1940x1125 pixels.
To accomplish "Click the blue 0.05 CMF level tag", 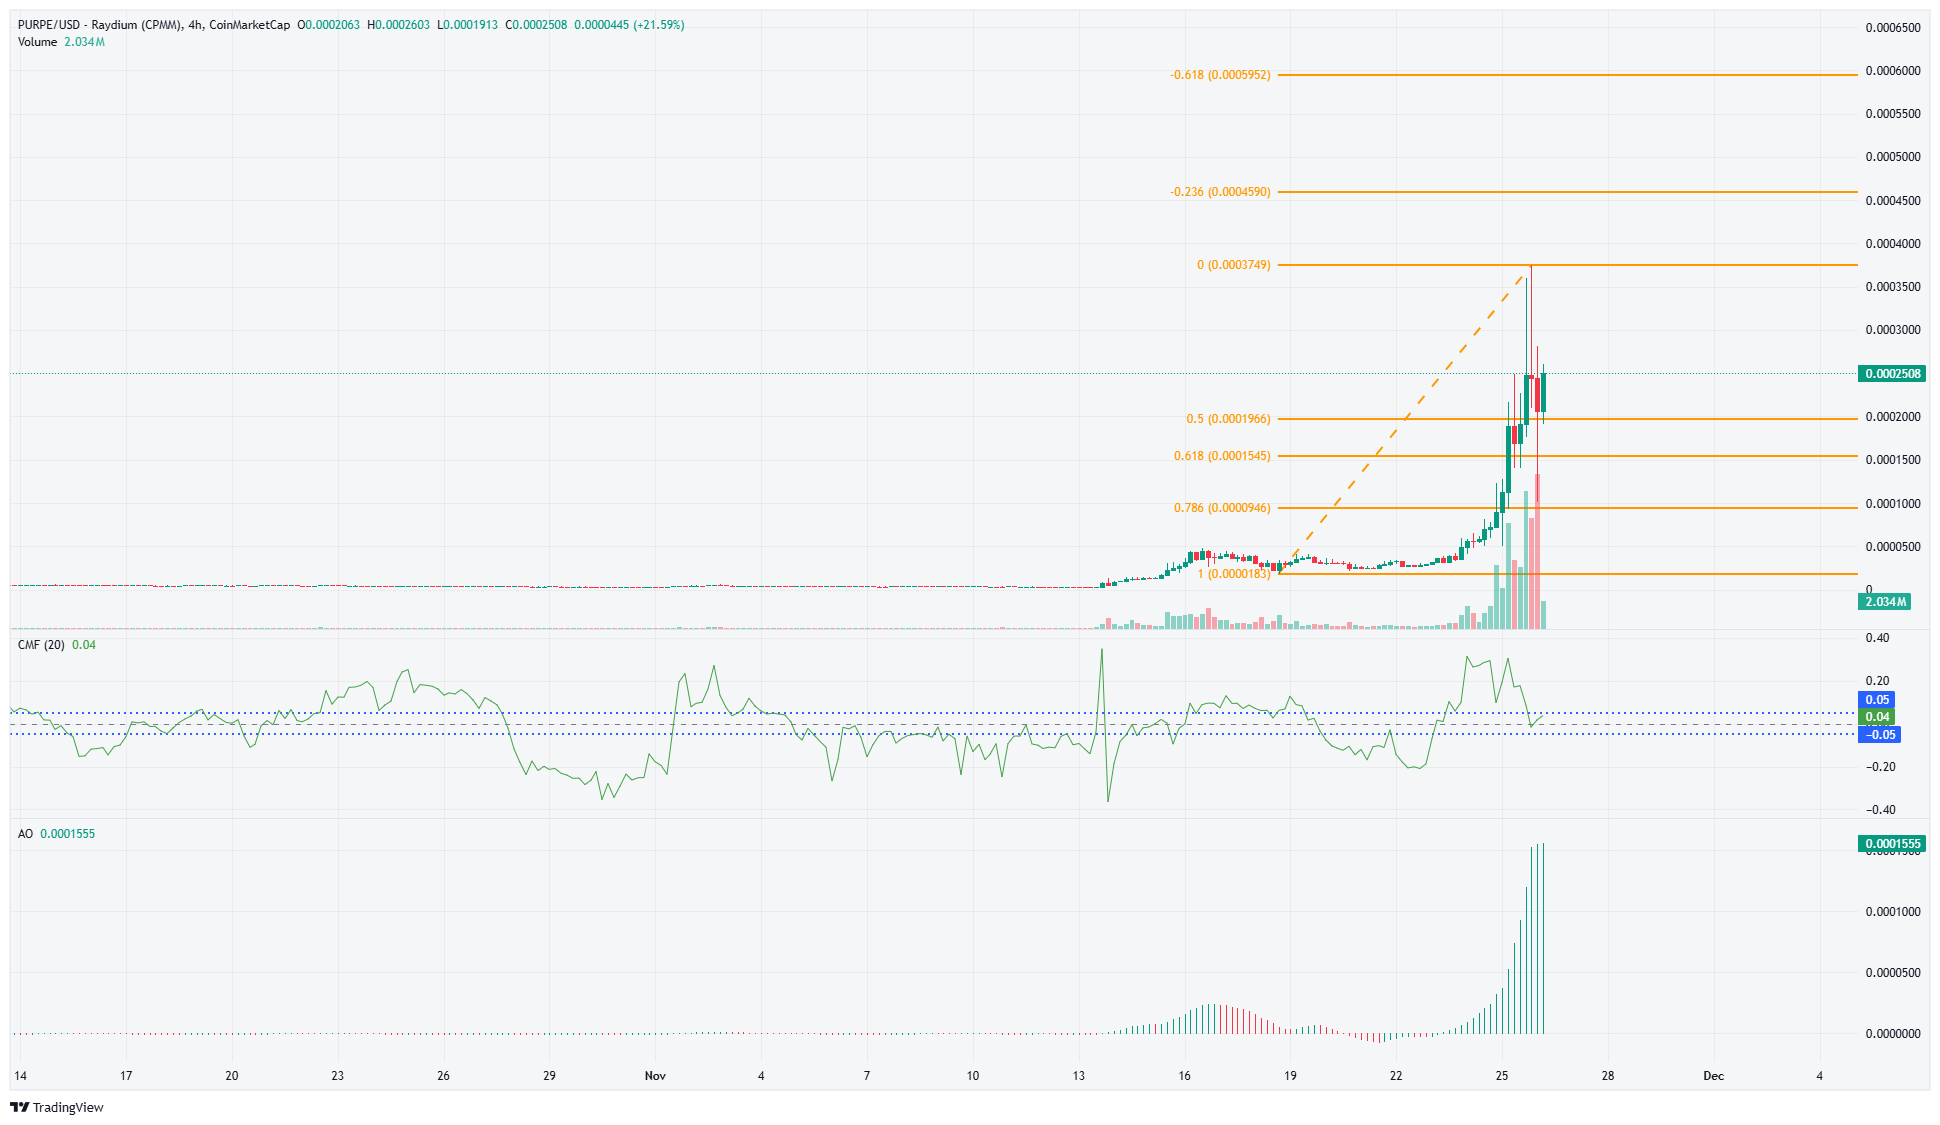I will click(x=1877, y=700).
